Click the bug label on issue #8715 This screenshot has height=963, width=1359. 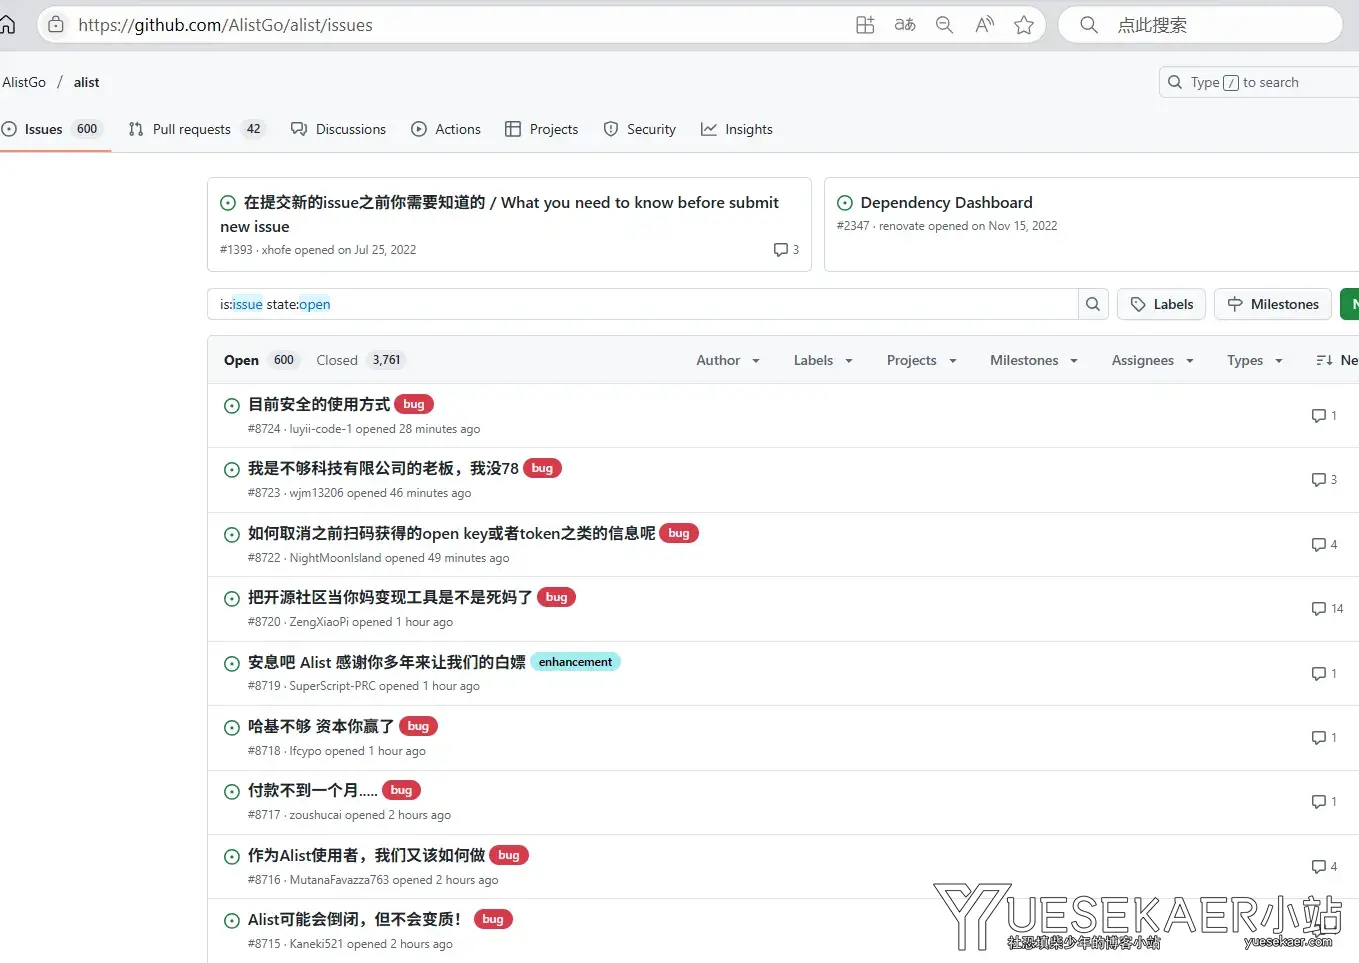pos(493,919)
